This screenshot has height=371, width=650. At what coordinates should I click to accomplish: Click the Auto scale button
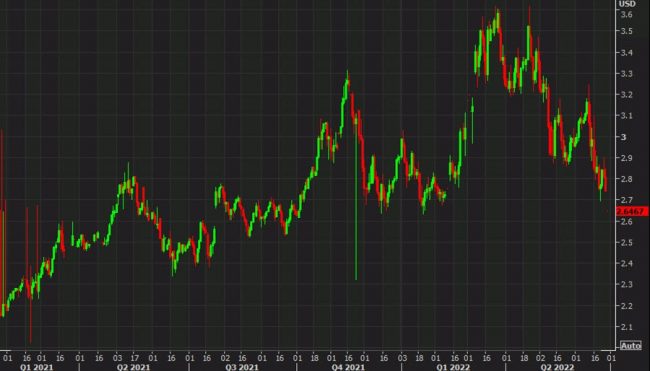click(x=631, y=345)
